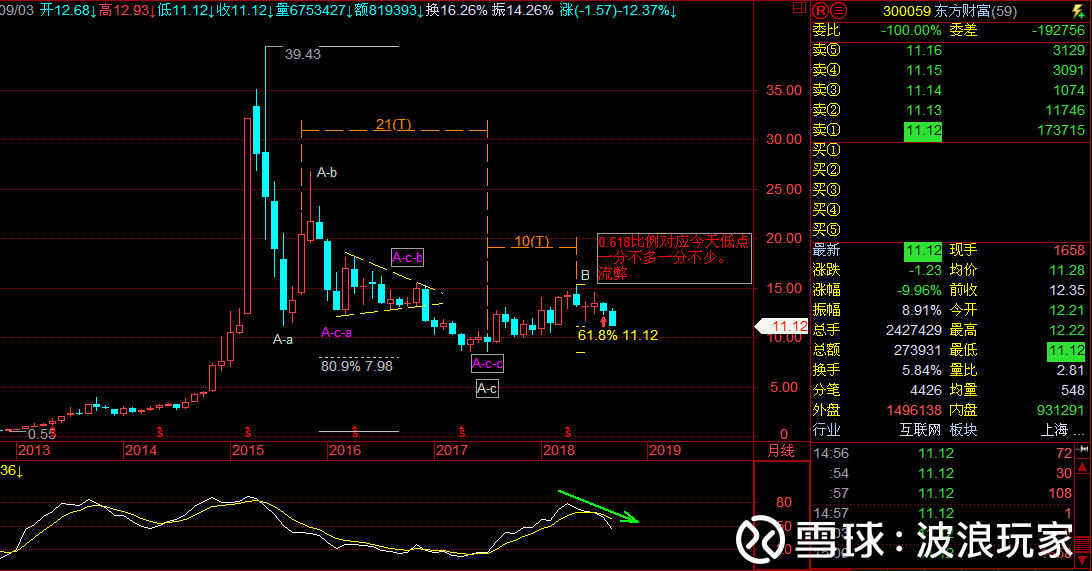Click the S marker above the 2017 label

(461, 432)
